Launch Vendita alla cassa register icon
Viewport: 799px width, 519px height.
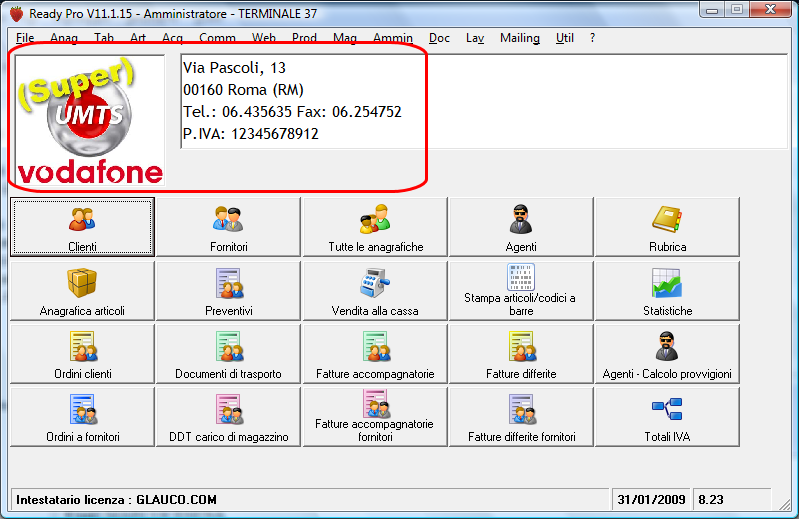point(375,291)
